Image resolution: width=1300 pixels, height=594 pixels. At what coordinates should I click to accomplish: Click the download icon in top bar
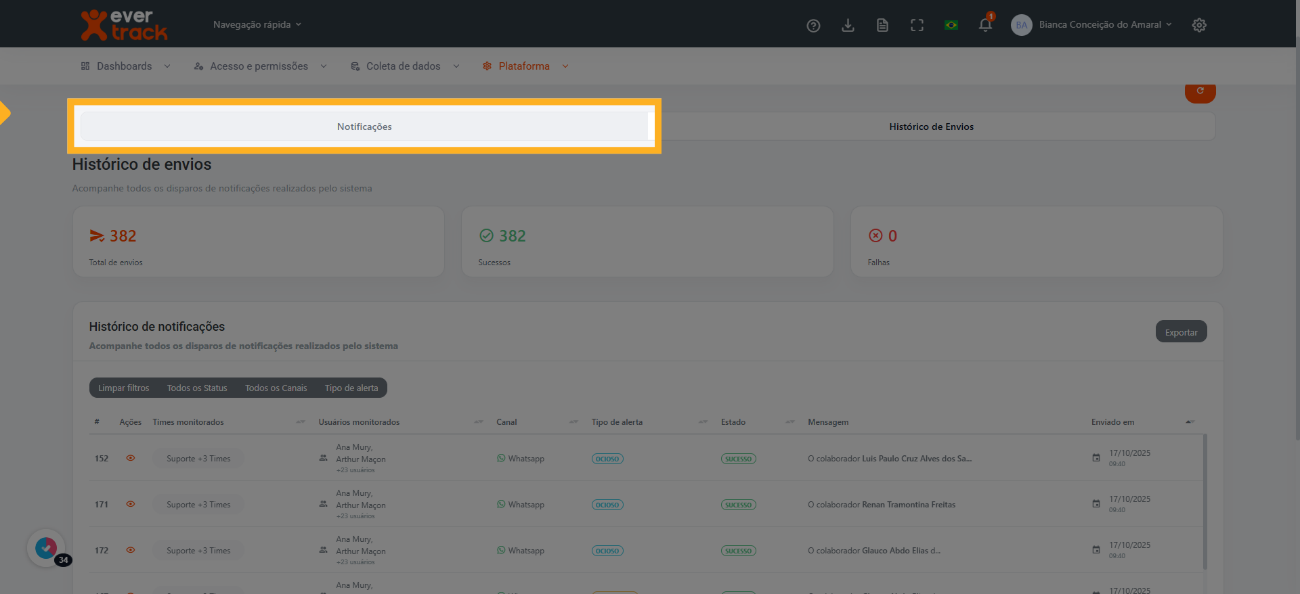pos(848,25)
